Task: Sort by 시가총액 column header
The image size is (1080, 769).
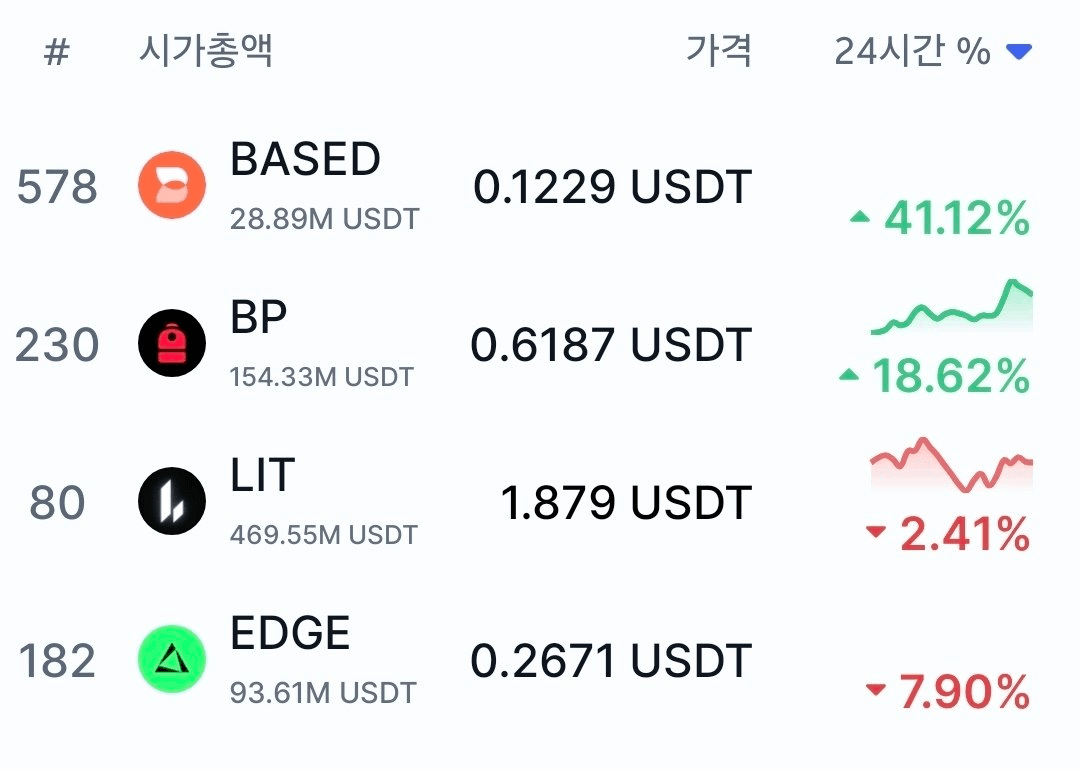Action: [206, 50]
